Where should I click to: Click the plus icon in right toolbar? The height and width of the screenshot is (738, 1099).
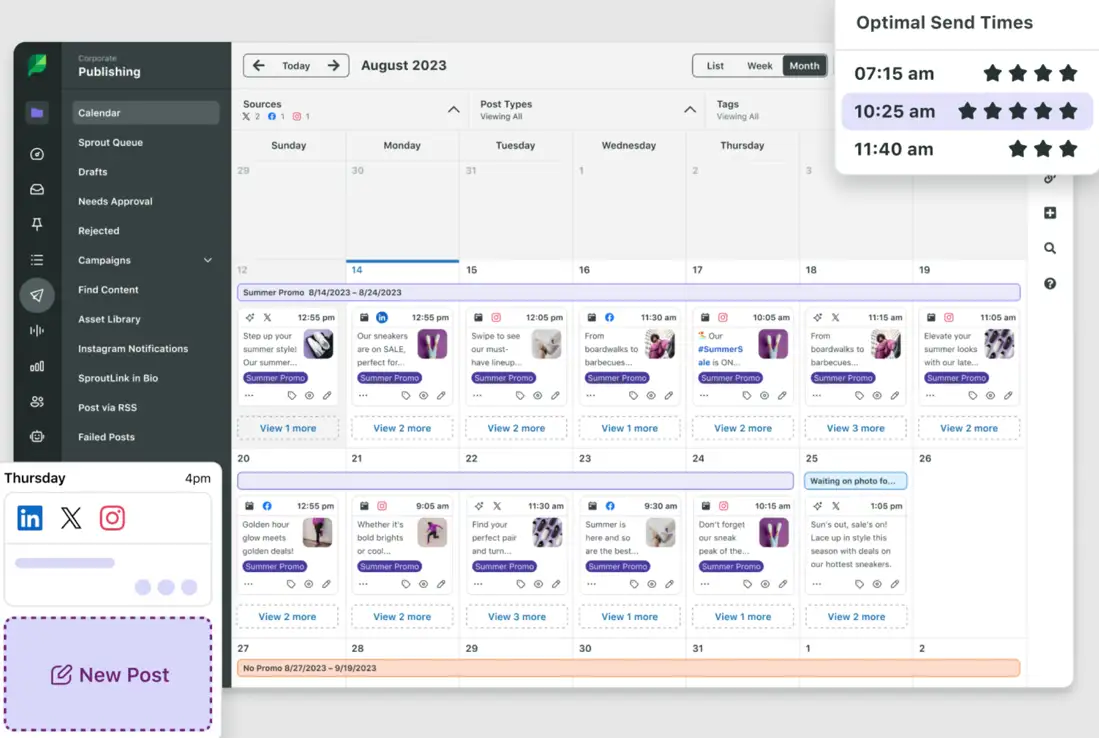click(1050, 213)
